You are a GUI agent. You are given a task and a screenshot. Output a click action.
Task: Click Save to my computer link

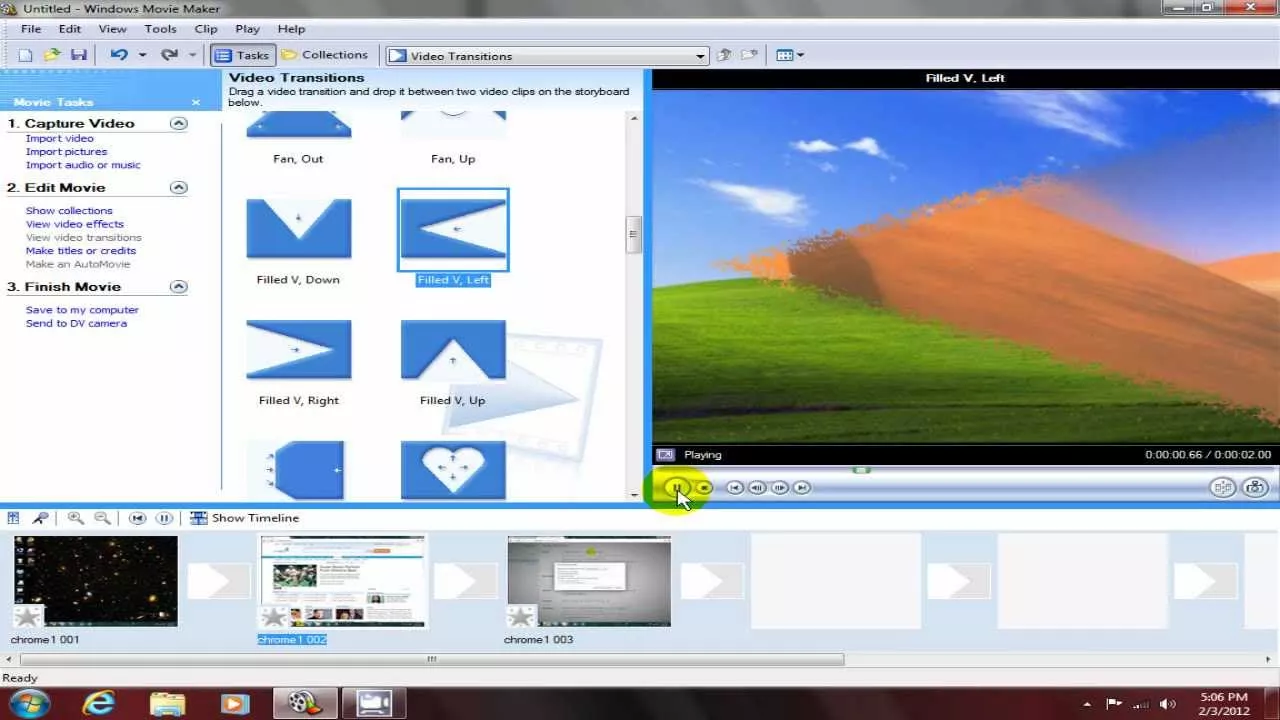click(x=82, y=310)
